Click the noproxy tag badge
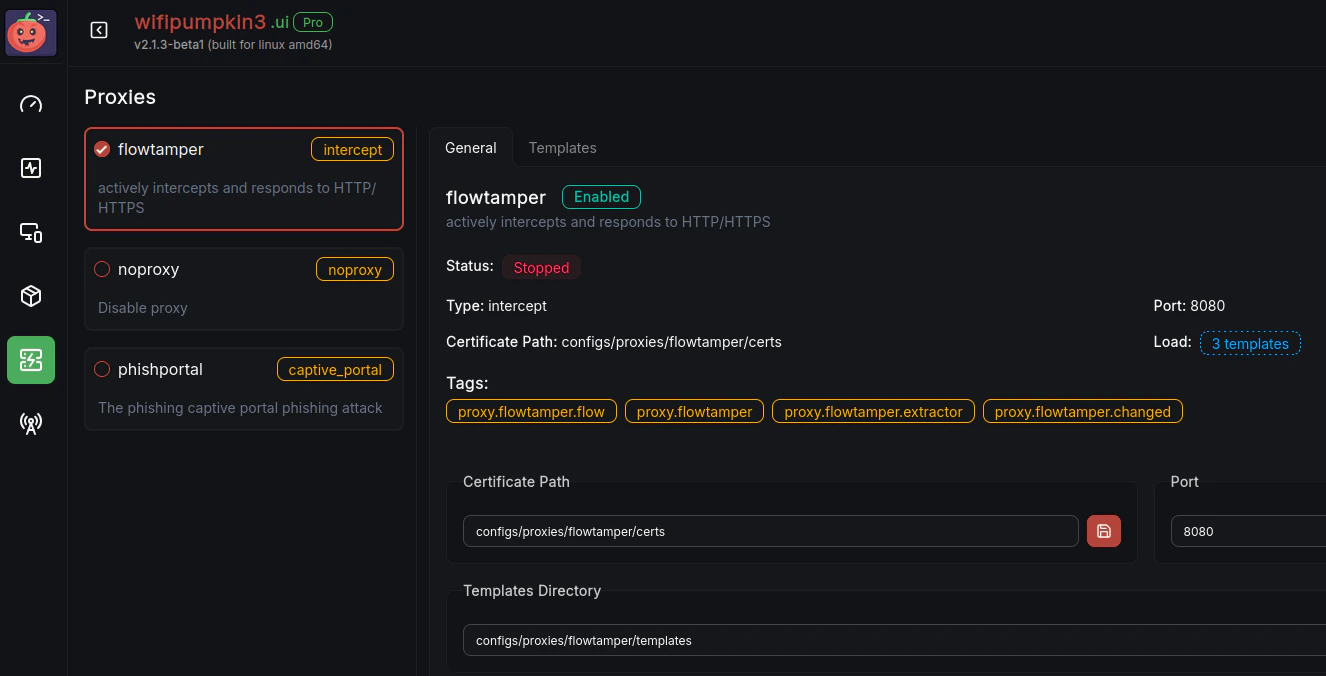Viewport: 1326px width, 676px height. click(x=355, y=270)
